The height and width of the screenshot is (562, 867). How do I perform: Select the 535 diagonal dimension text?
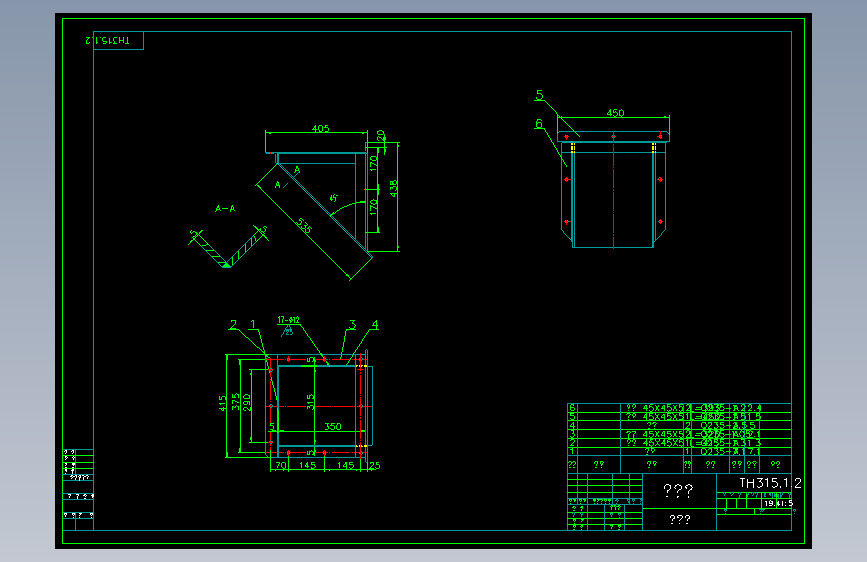tap(305, 226)
